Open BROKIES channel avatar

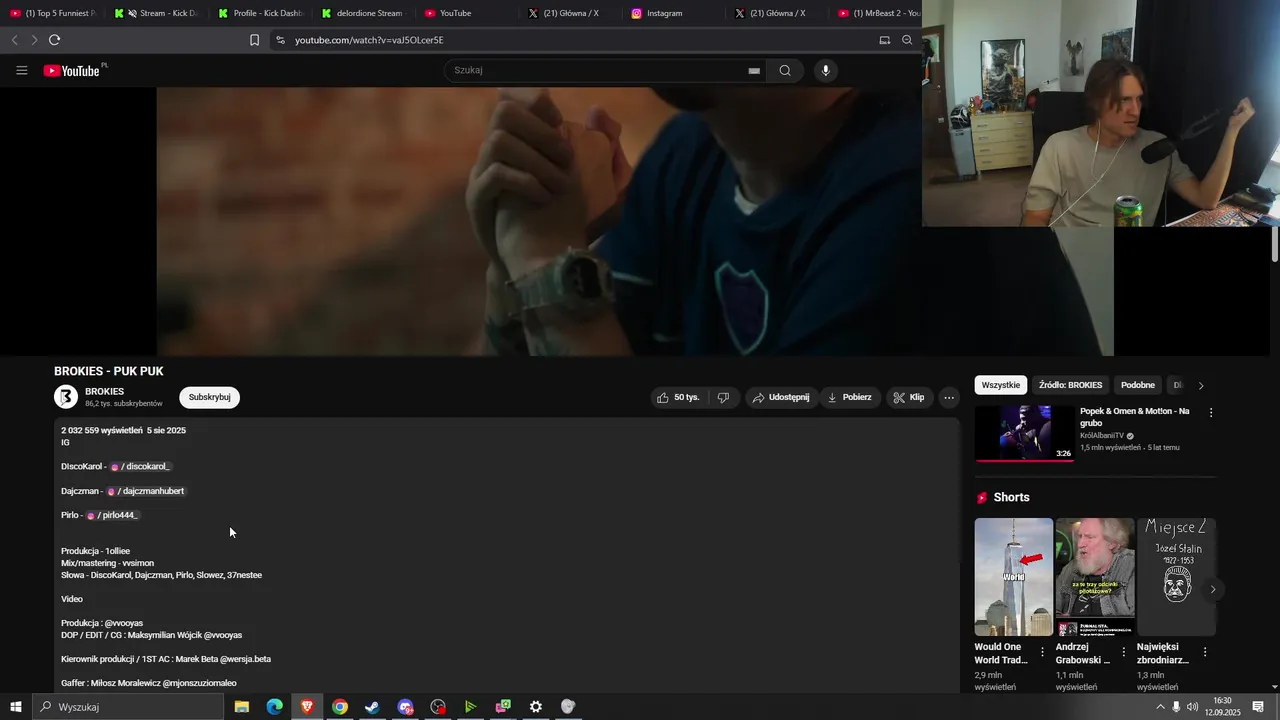point(66,397)
